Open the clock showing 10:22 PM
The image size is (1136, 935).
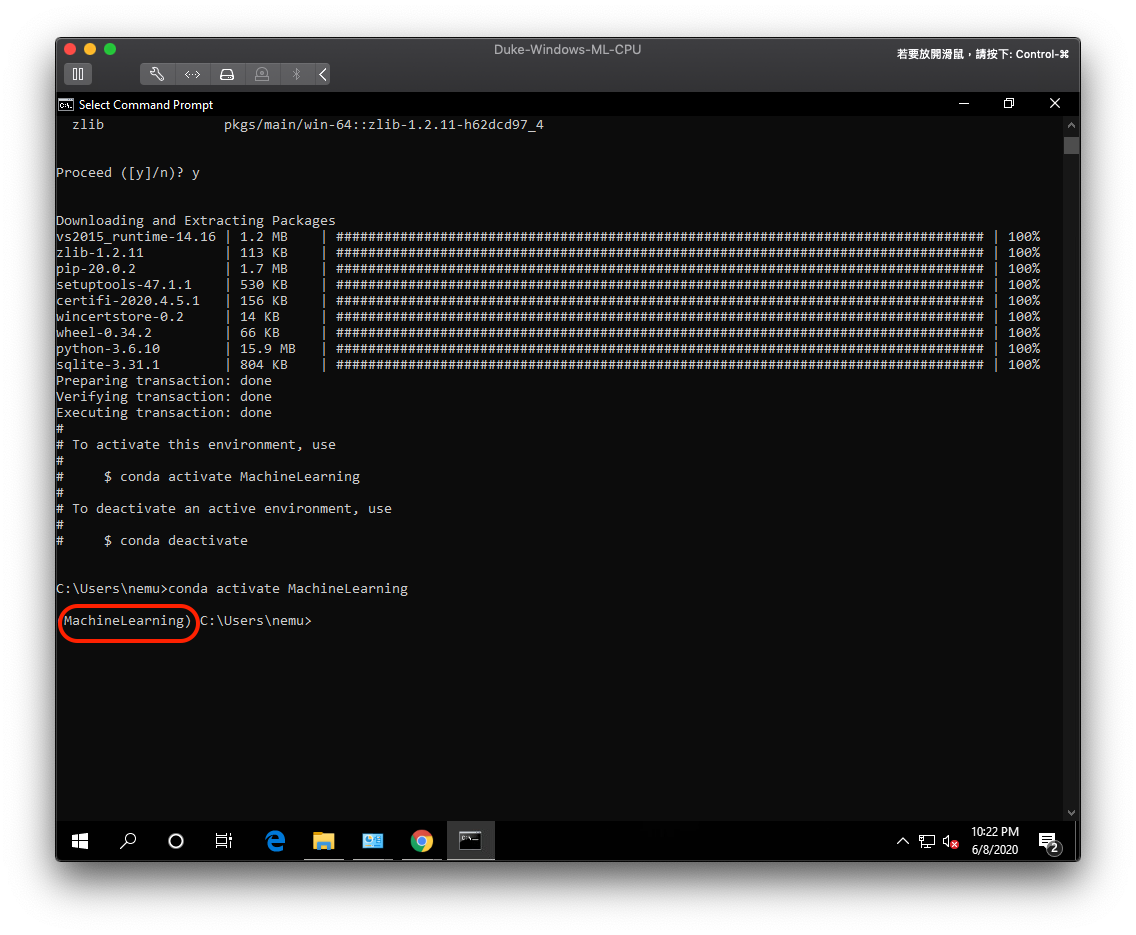click(x=994, y=840)
